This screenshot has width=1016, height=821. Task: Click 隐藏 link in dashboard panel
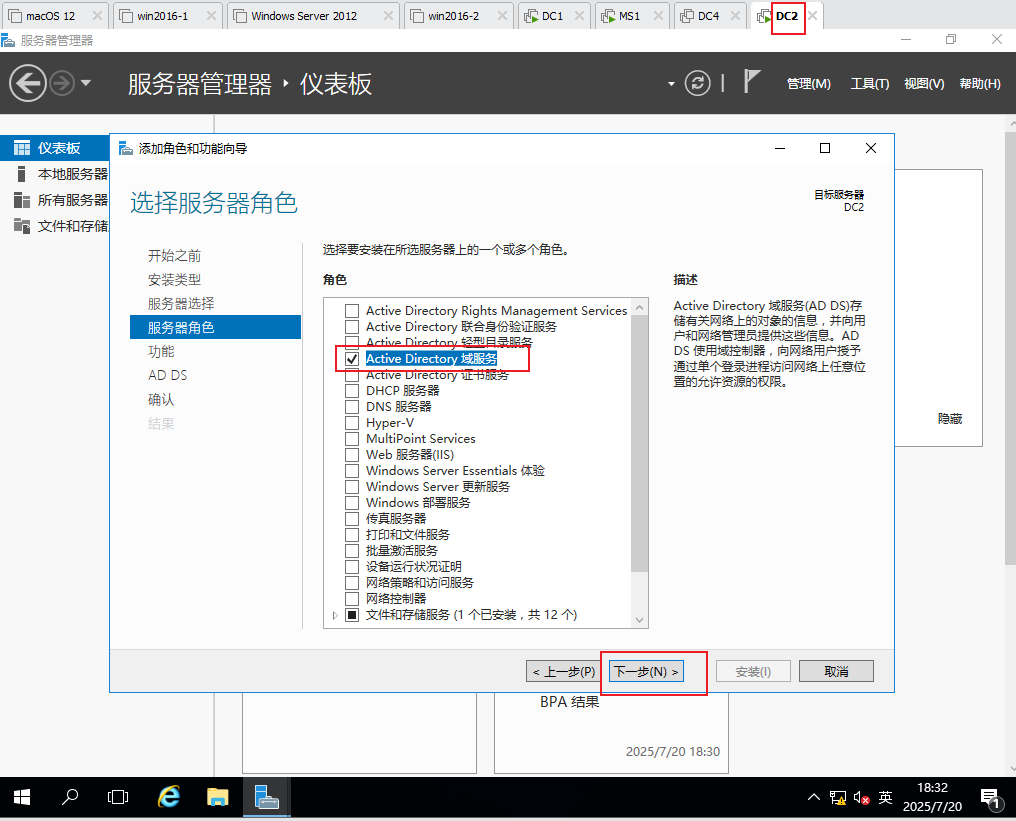[x=949, y=419]
